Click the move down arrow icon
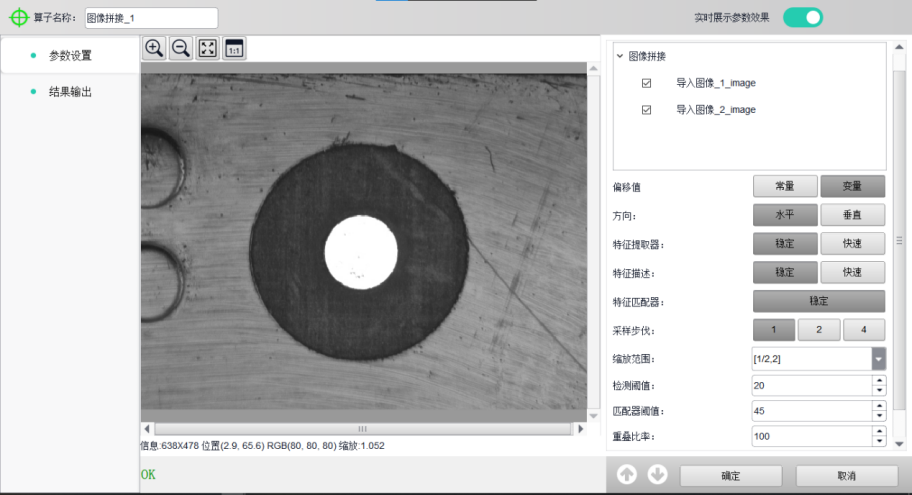The height and width of the screenshot is (495, 912). 657,475
